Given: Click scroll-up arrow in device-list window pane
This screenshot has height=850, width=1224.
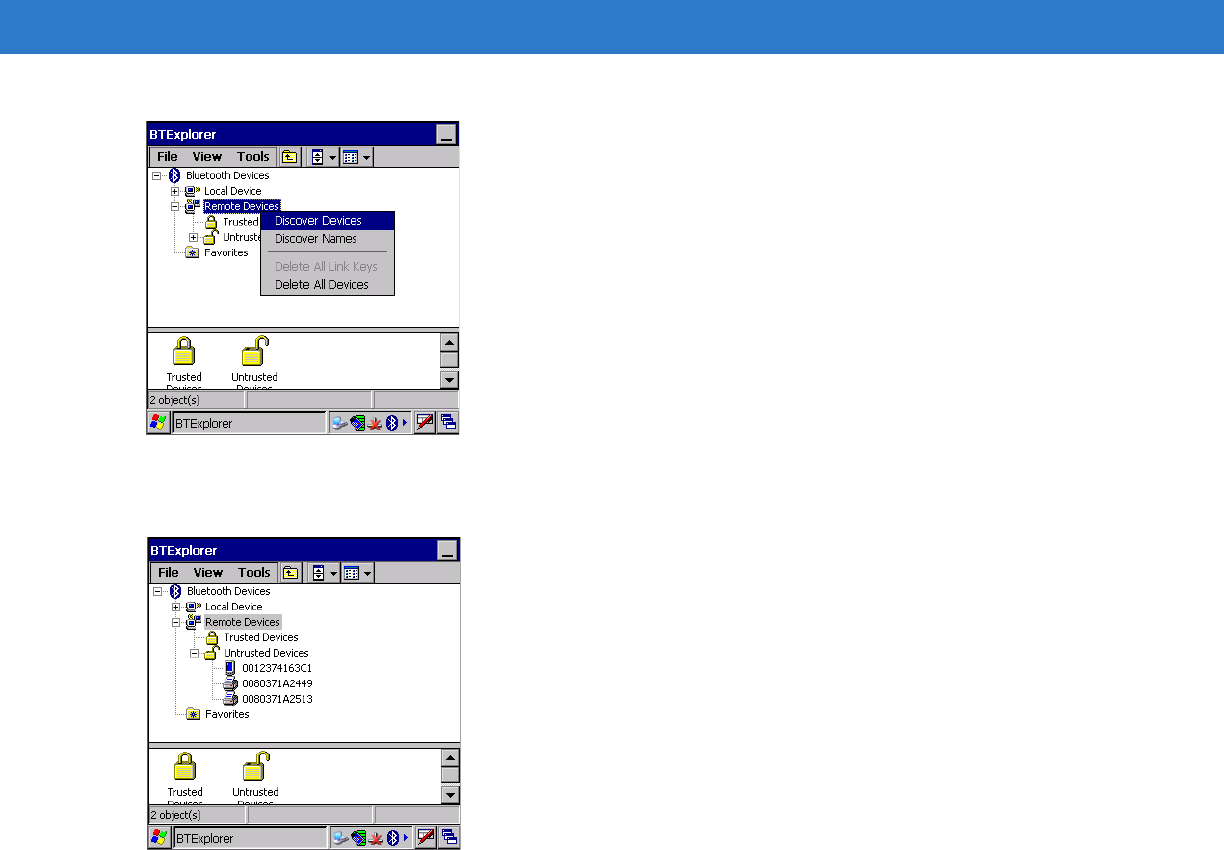Looking at the screenshot, I should [451, 757].
